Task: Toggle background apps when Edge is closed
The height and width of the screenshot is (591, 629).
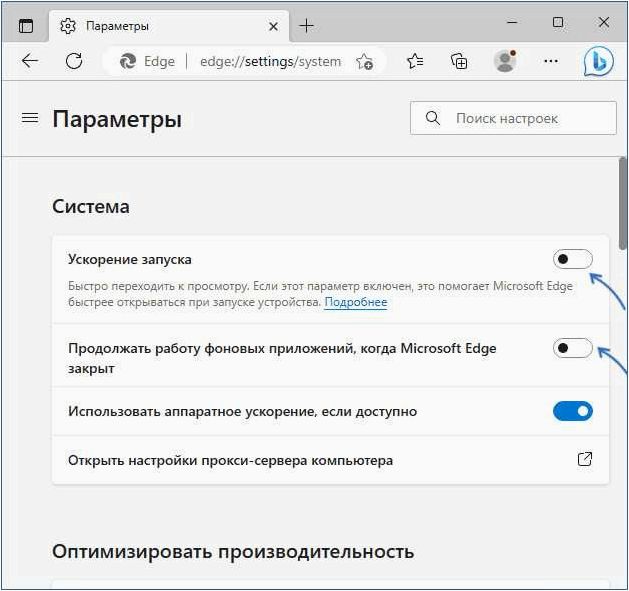Action: tap(572, 348)
